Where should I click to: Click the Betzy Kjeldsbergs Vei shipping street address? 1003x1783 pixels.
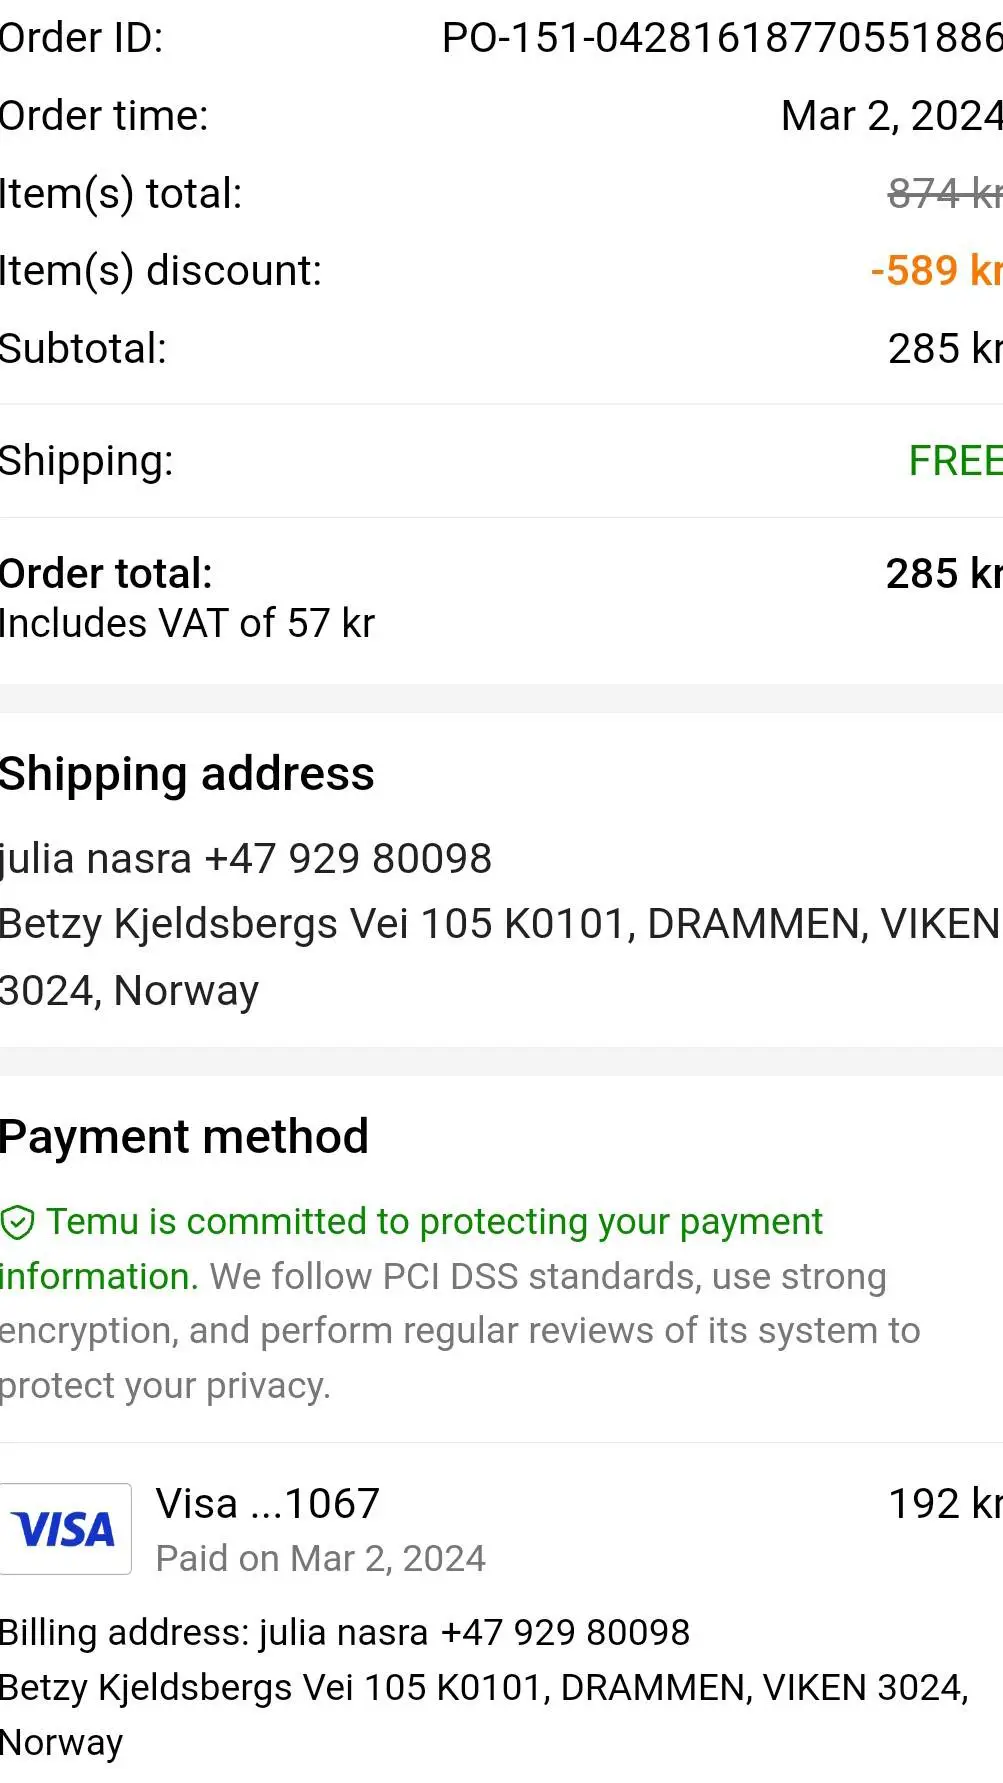499,924
